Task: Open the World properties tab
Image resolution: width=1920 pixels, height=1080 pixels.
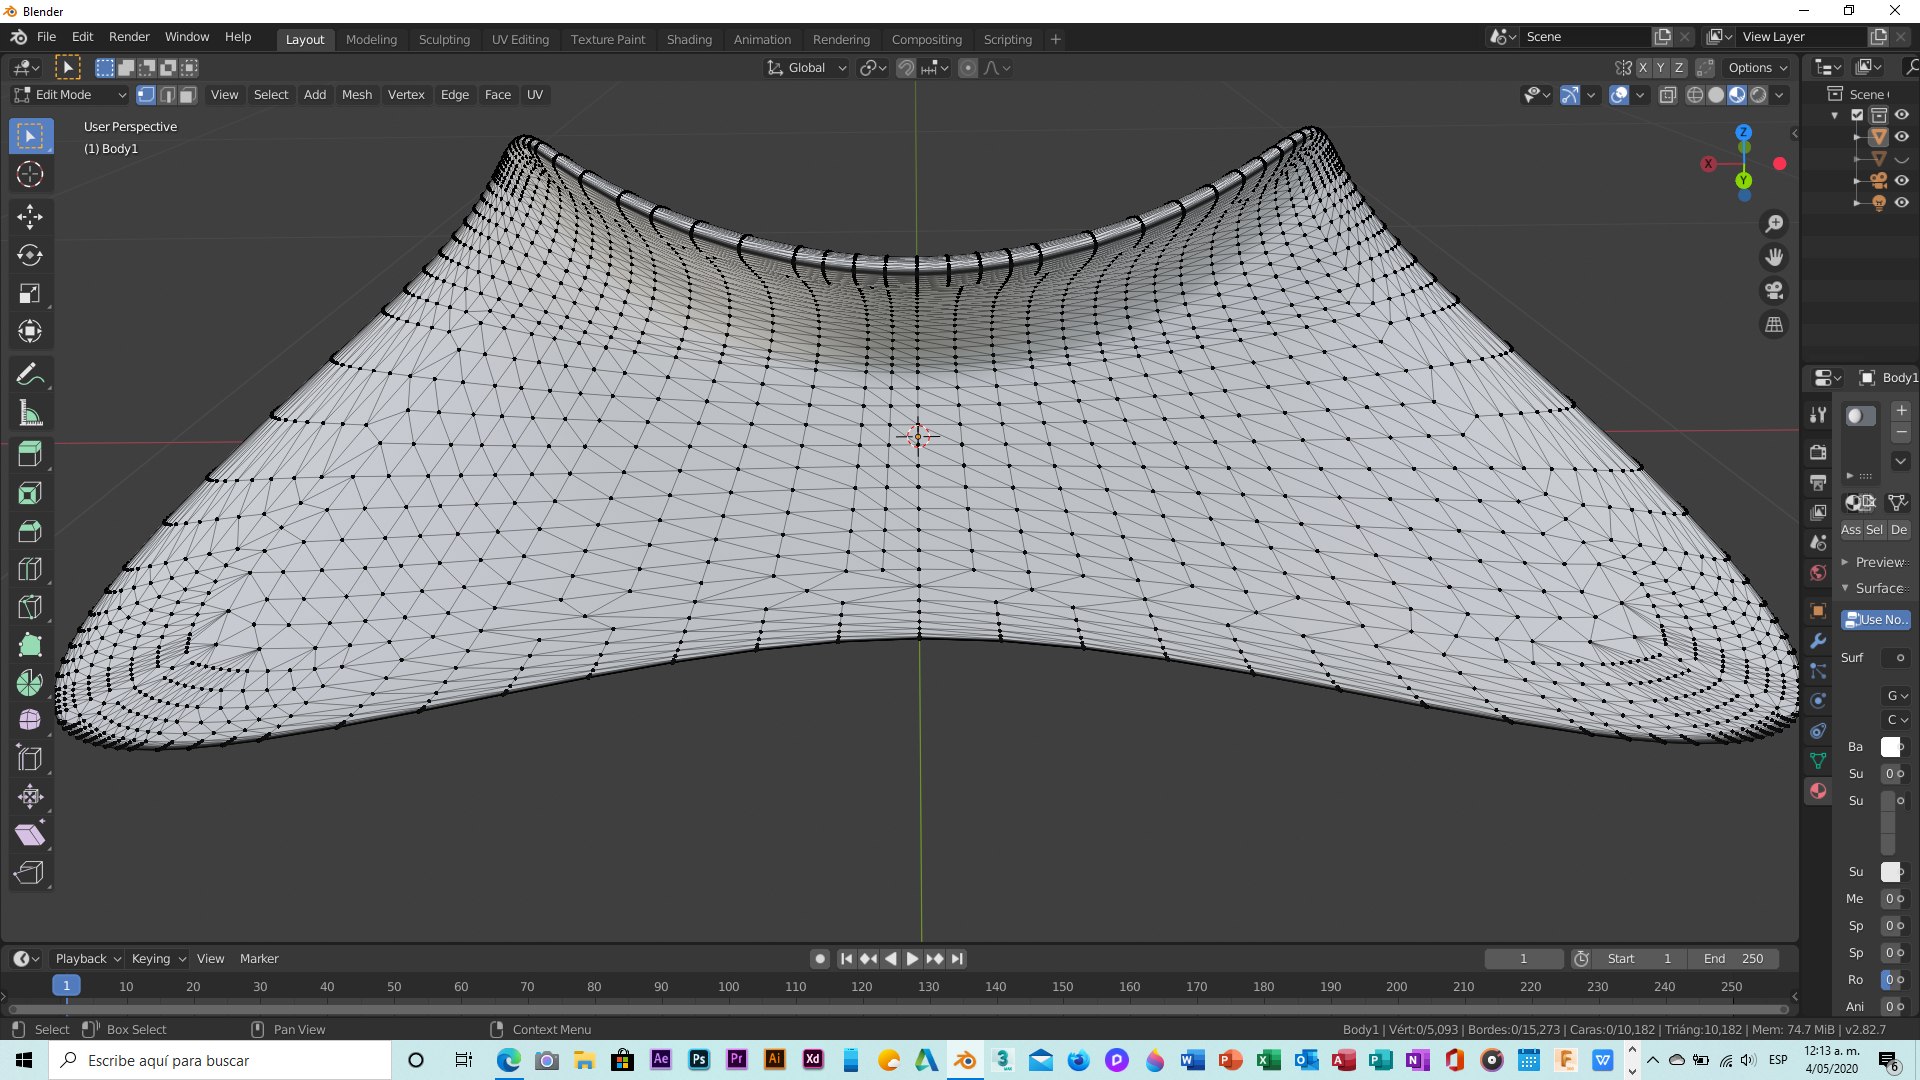Action: coord(1818,573)
